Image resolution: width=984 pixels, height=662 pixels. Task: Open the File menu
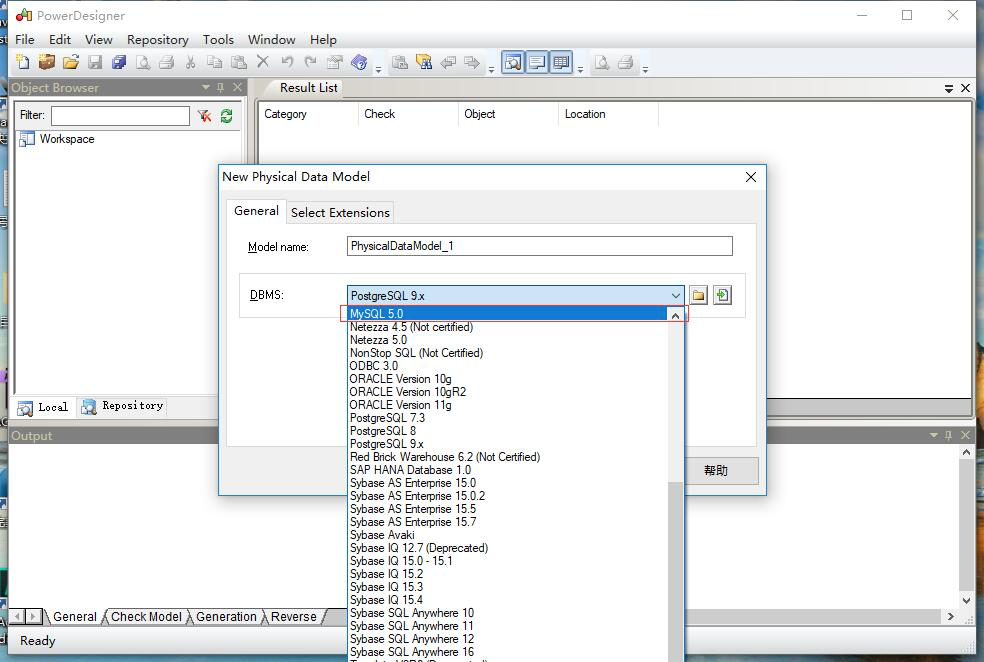click(24, 40)
